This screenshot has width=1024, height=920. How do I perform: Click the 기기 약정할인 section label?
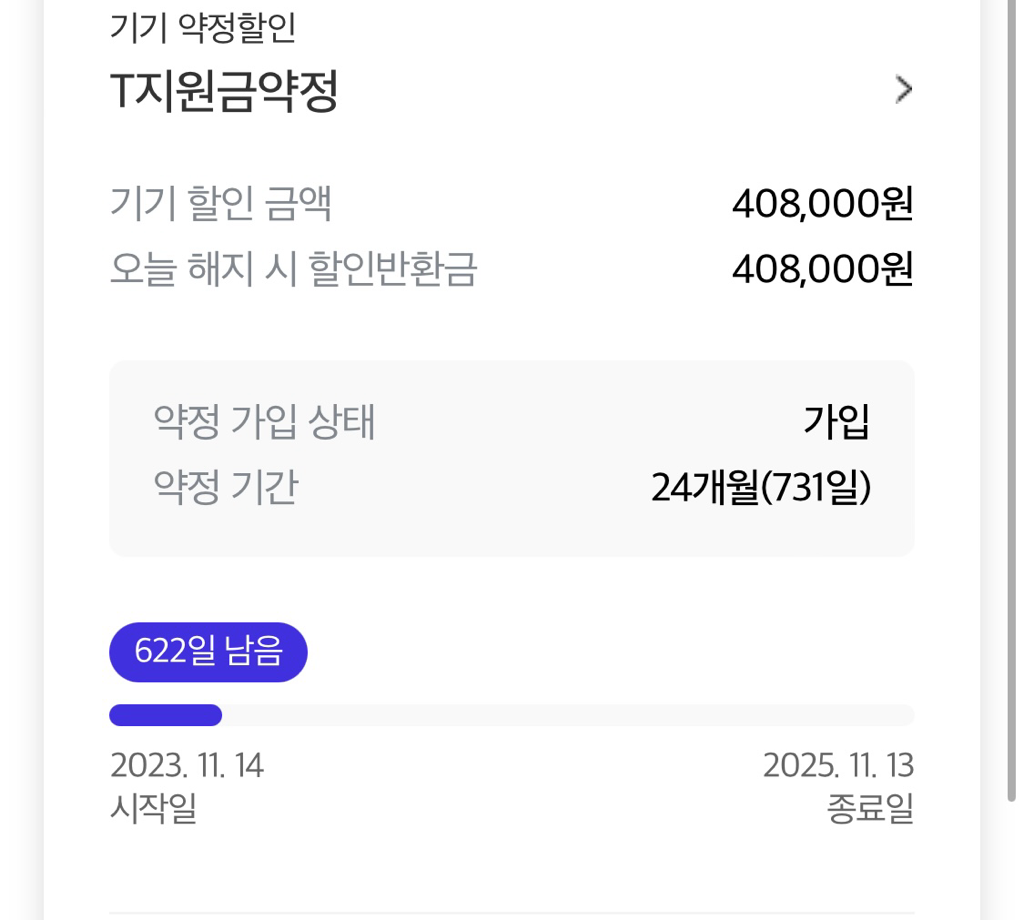(202, 28)
